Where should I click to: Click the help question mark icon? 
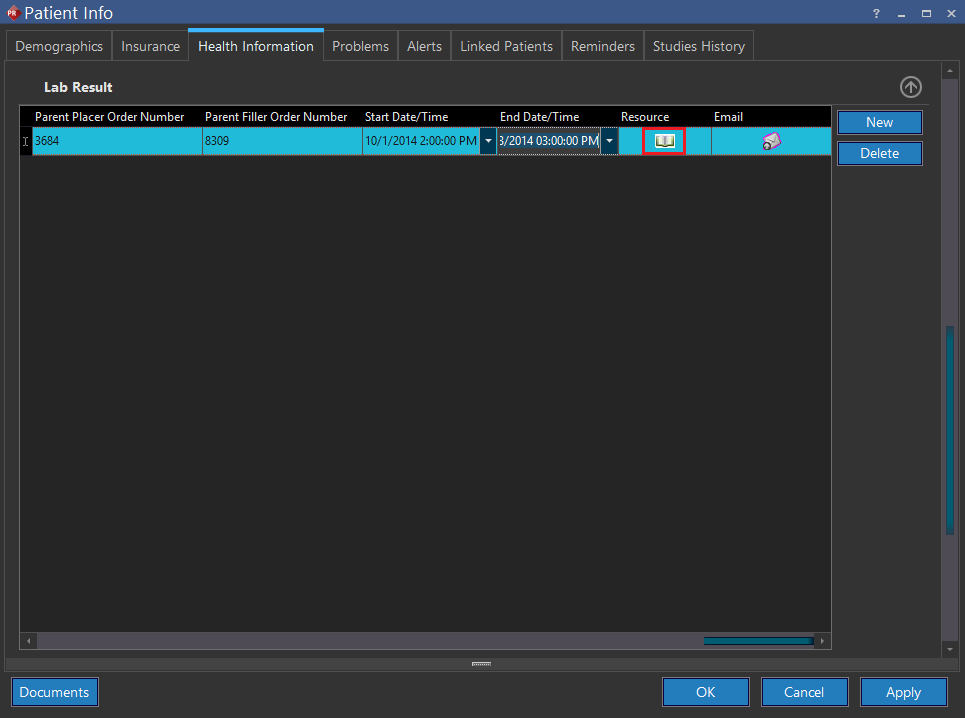tap(876, 13)
